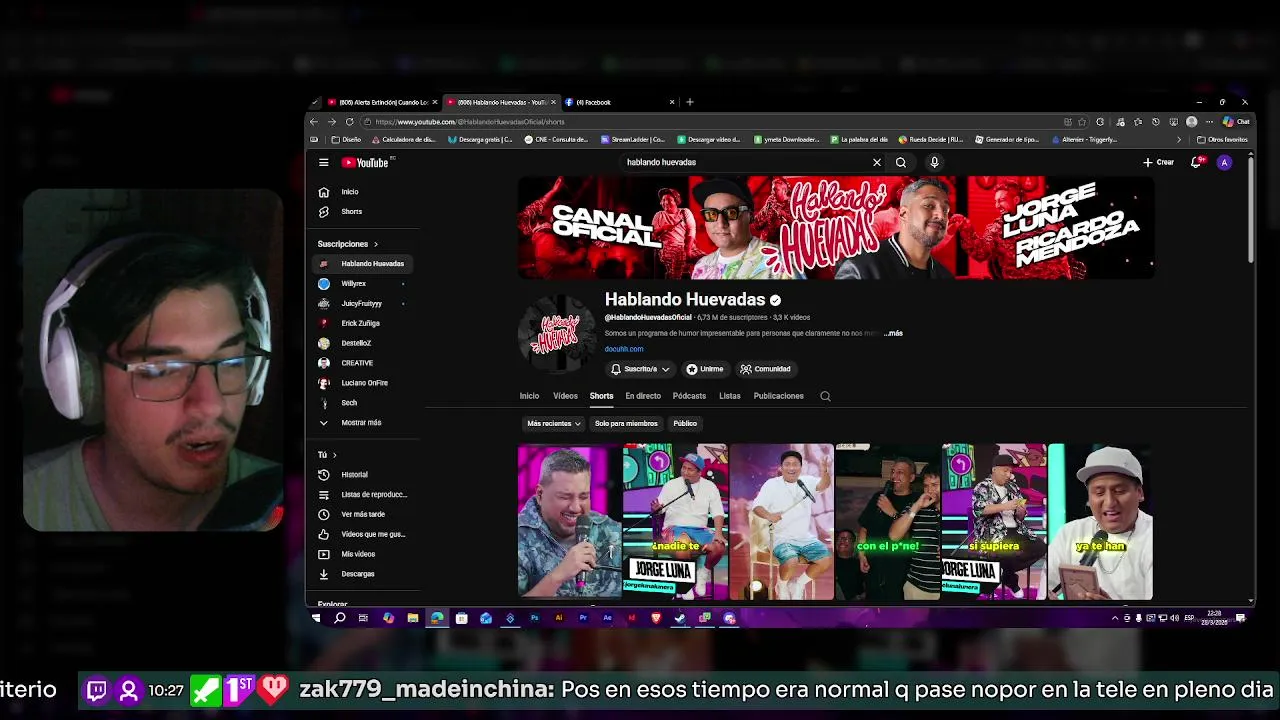Open Luciano OnFire subscription

[363, 383]
